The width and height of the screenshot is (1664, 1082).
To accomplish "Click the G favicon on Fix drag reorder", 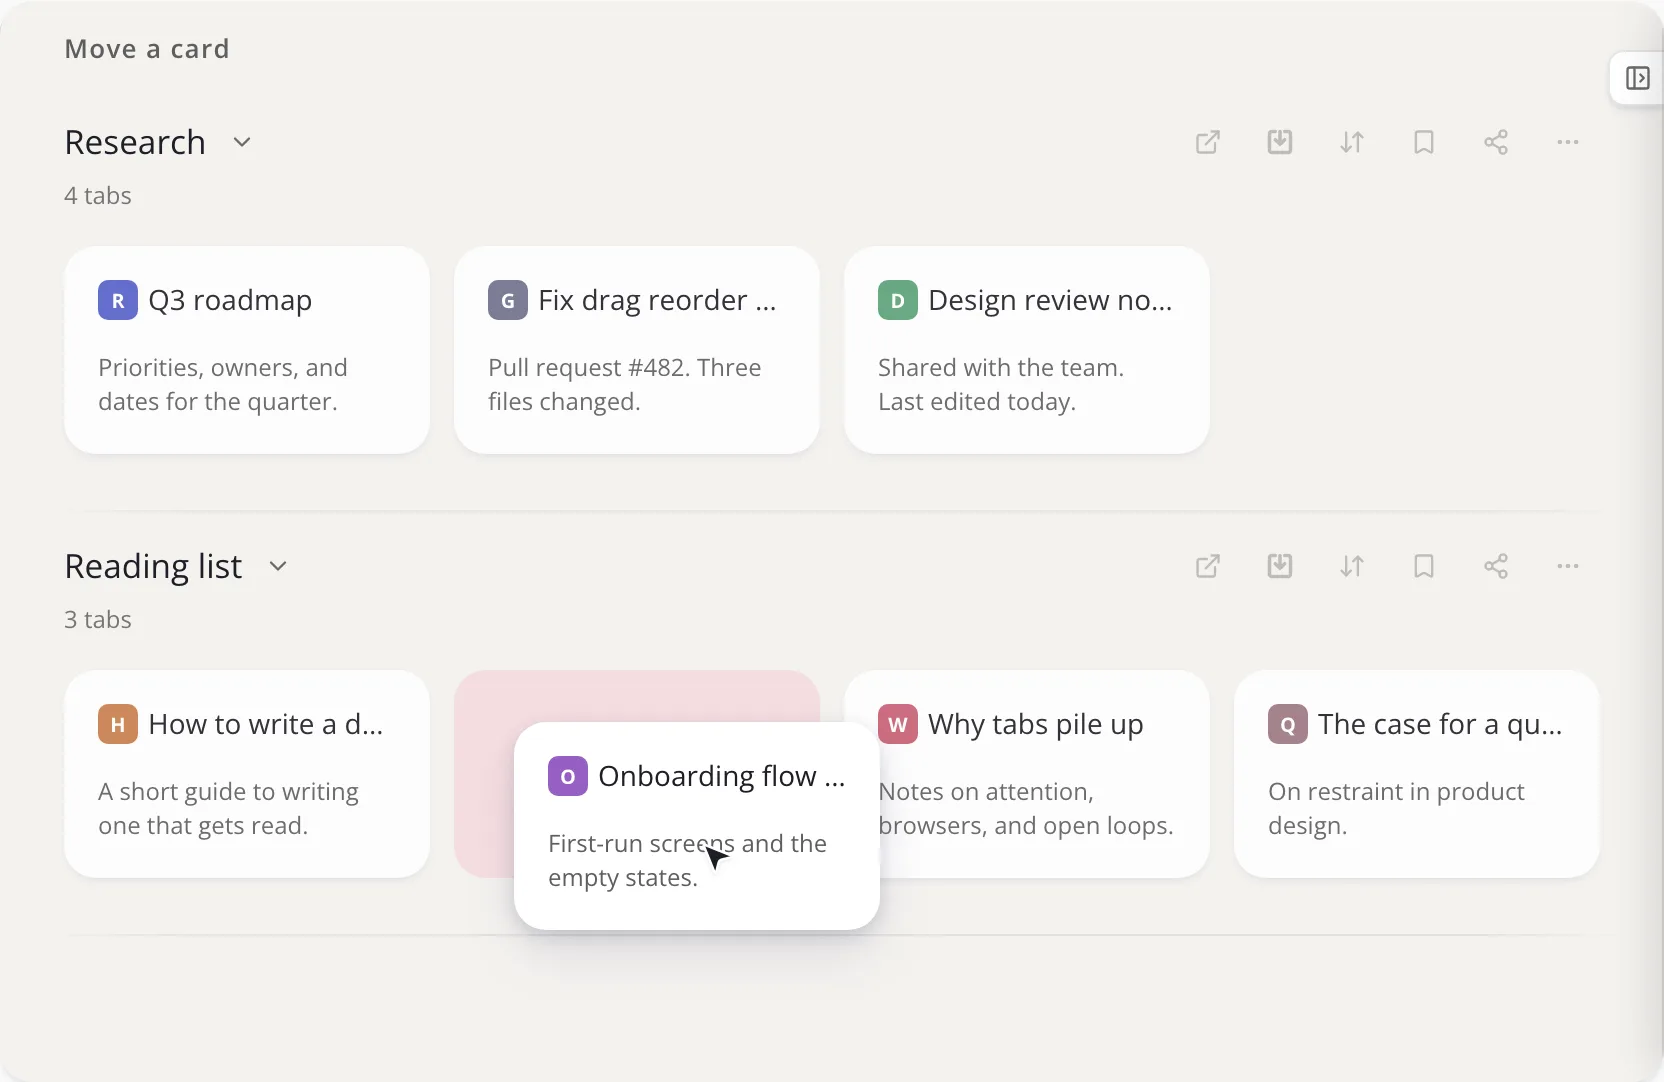I will [508, 300].
